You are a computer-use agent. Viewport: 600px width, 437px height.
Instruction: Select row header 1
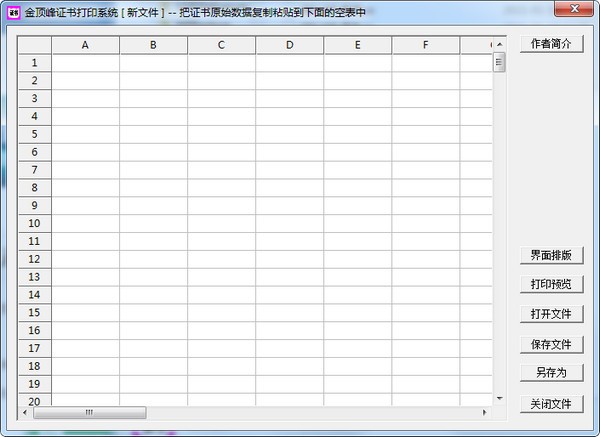pyautogui.click(x=35, y=63)
